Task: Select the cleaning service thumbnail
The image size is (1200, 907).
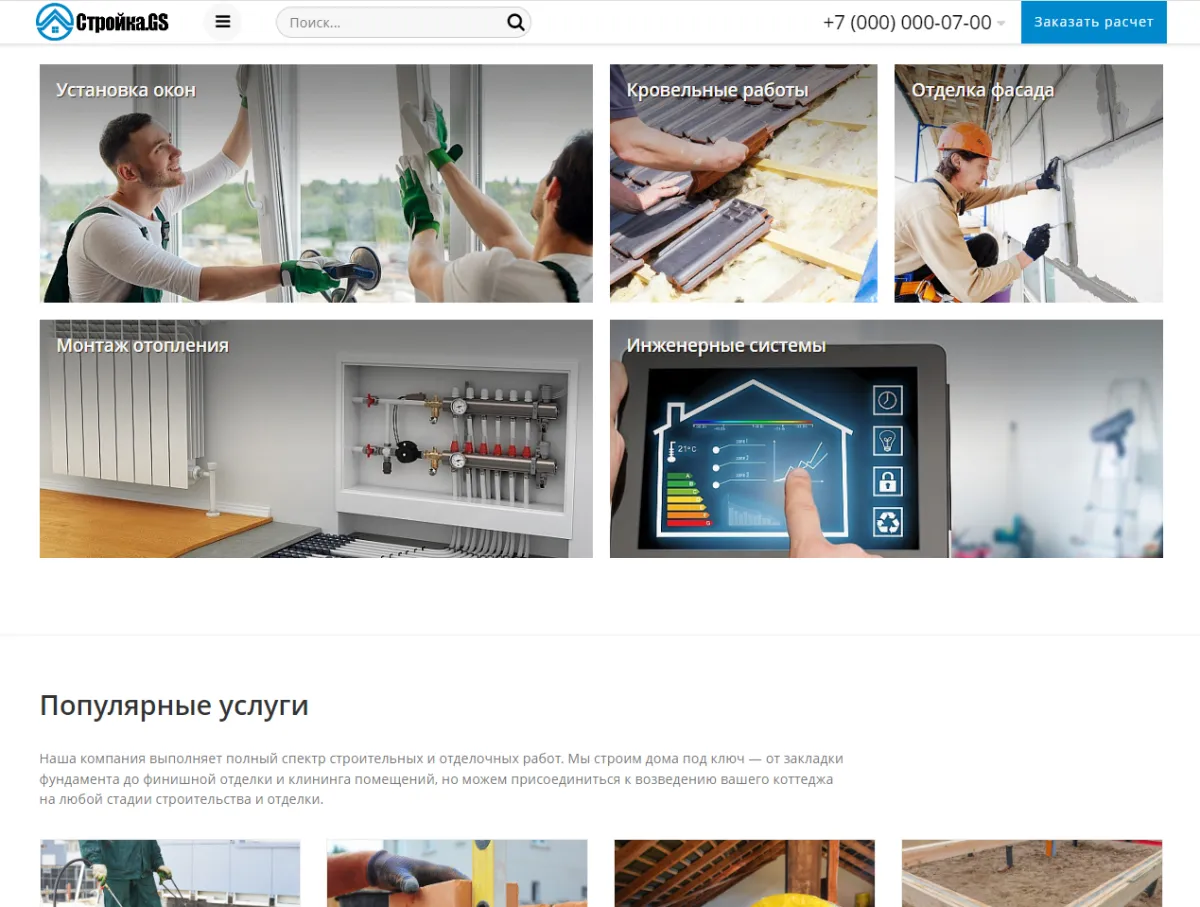Action: point(170,873)
